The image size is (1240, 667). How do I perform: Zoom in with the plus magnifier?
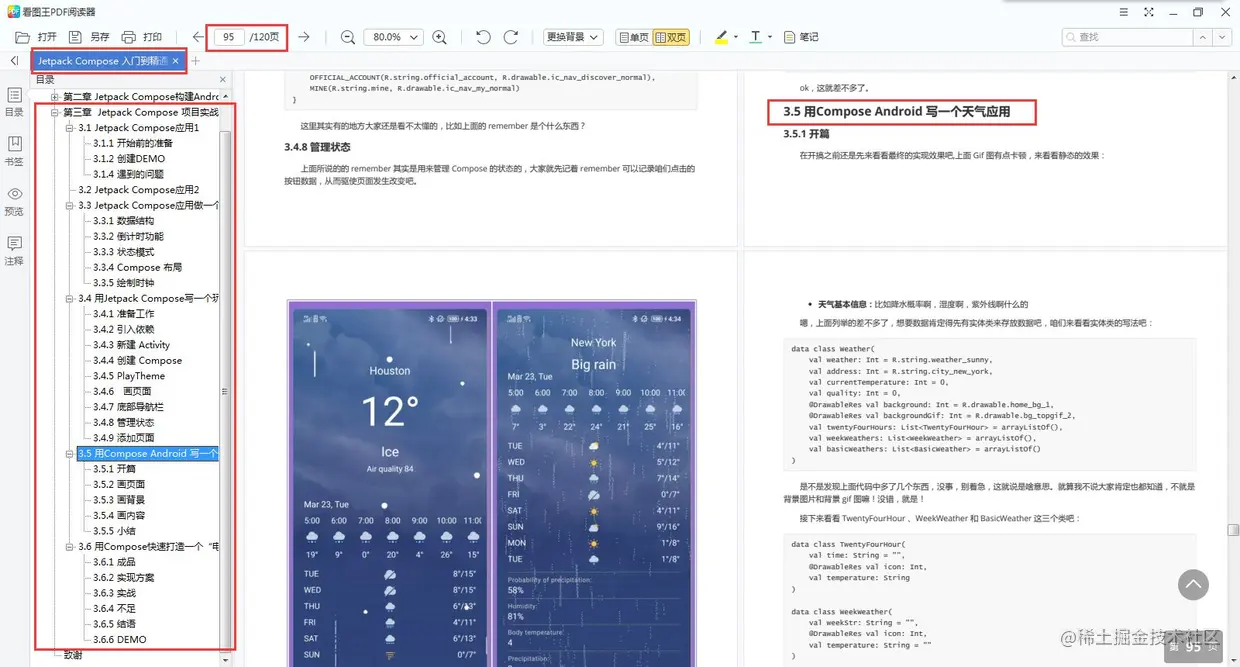click(439, 37)
